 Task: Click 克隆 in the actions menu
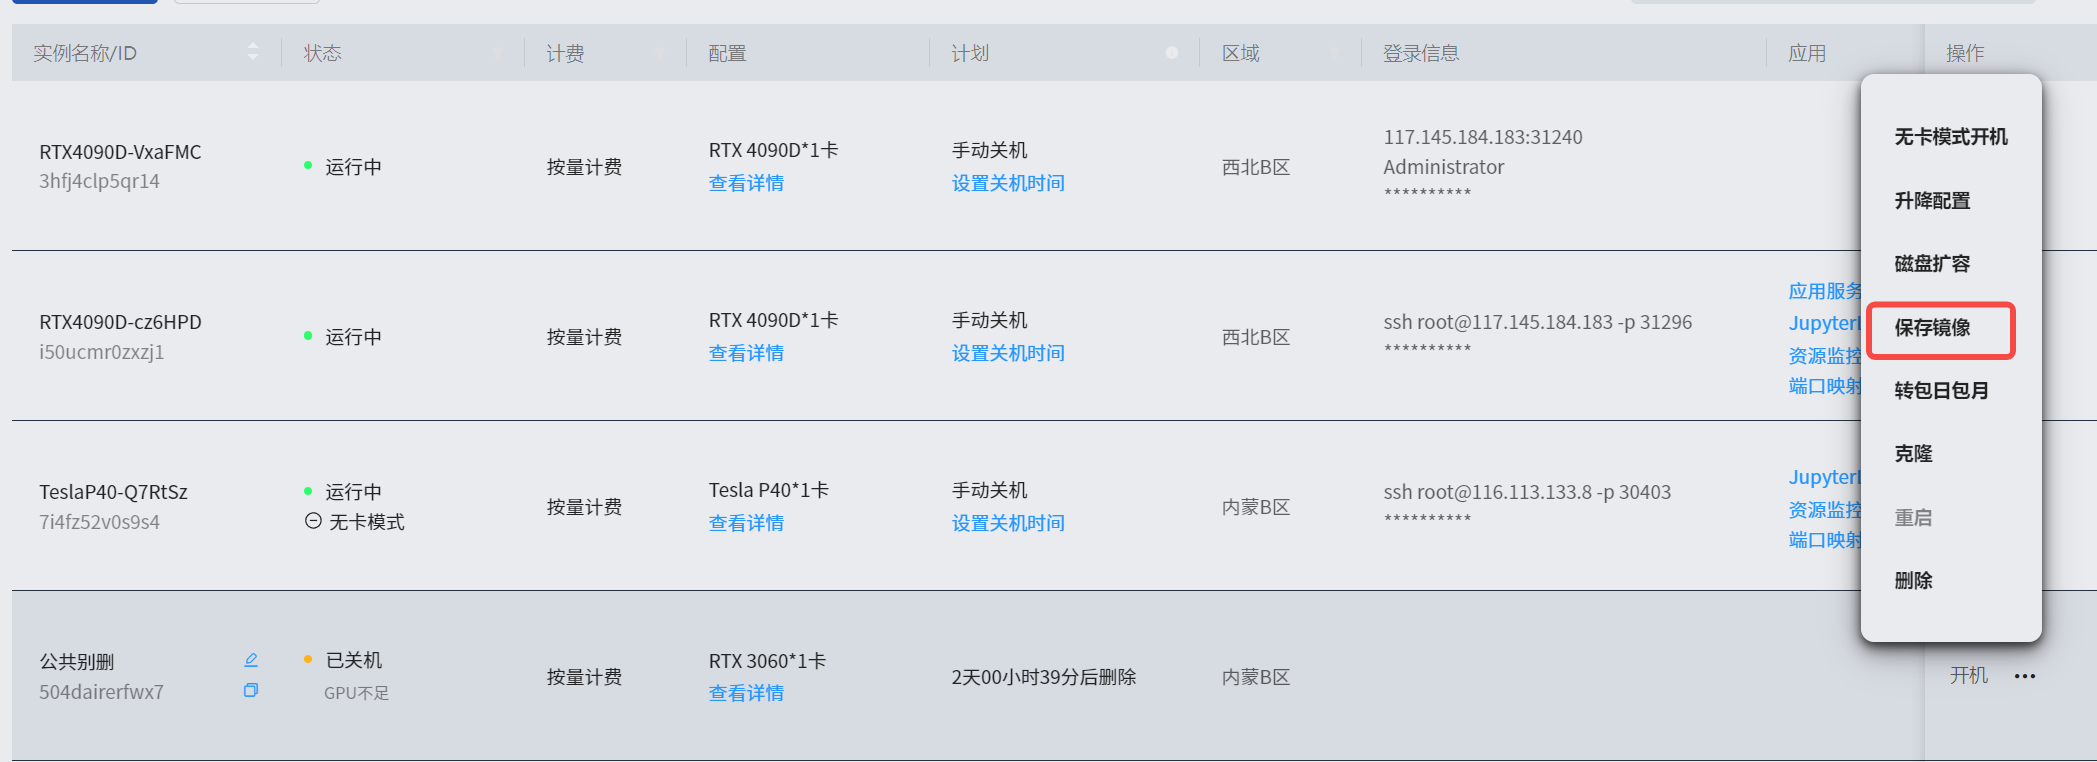tap(1913, 454)
